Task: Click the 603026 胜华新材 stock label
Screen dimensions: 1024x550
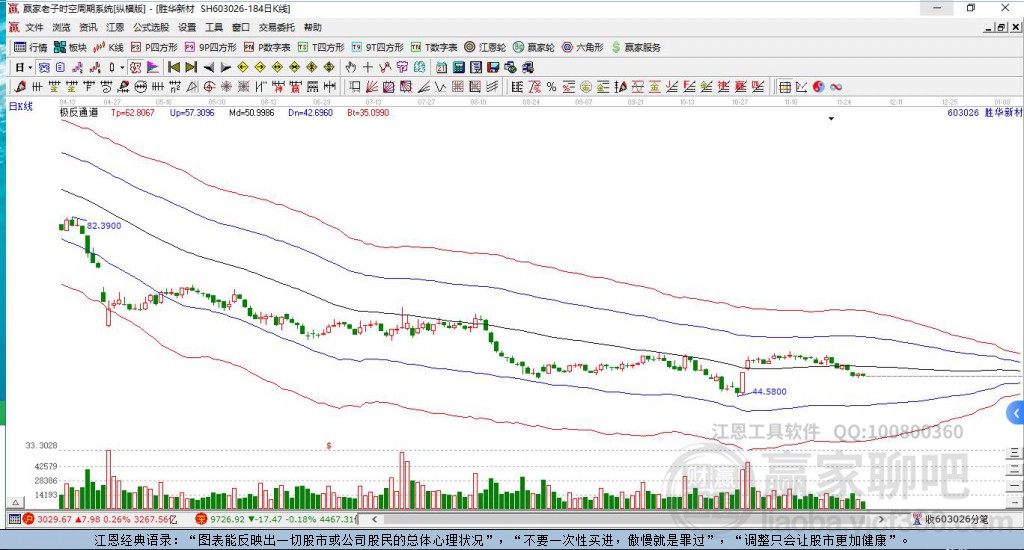Action: click(x=985, y=112)
